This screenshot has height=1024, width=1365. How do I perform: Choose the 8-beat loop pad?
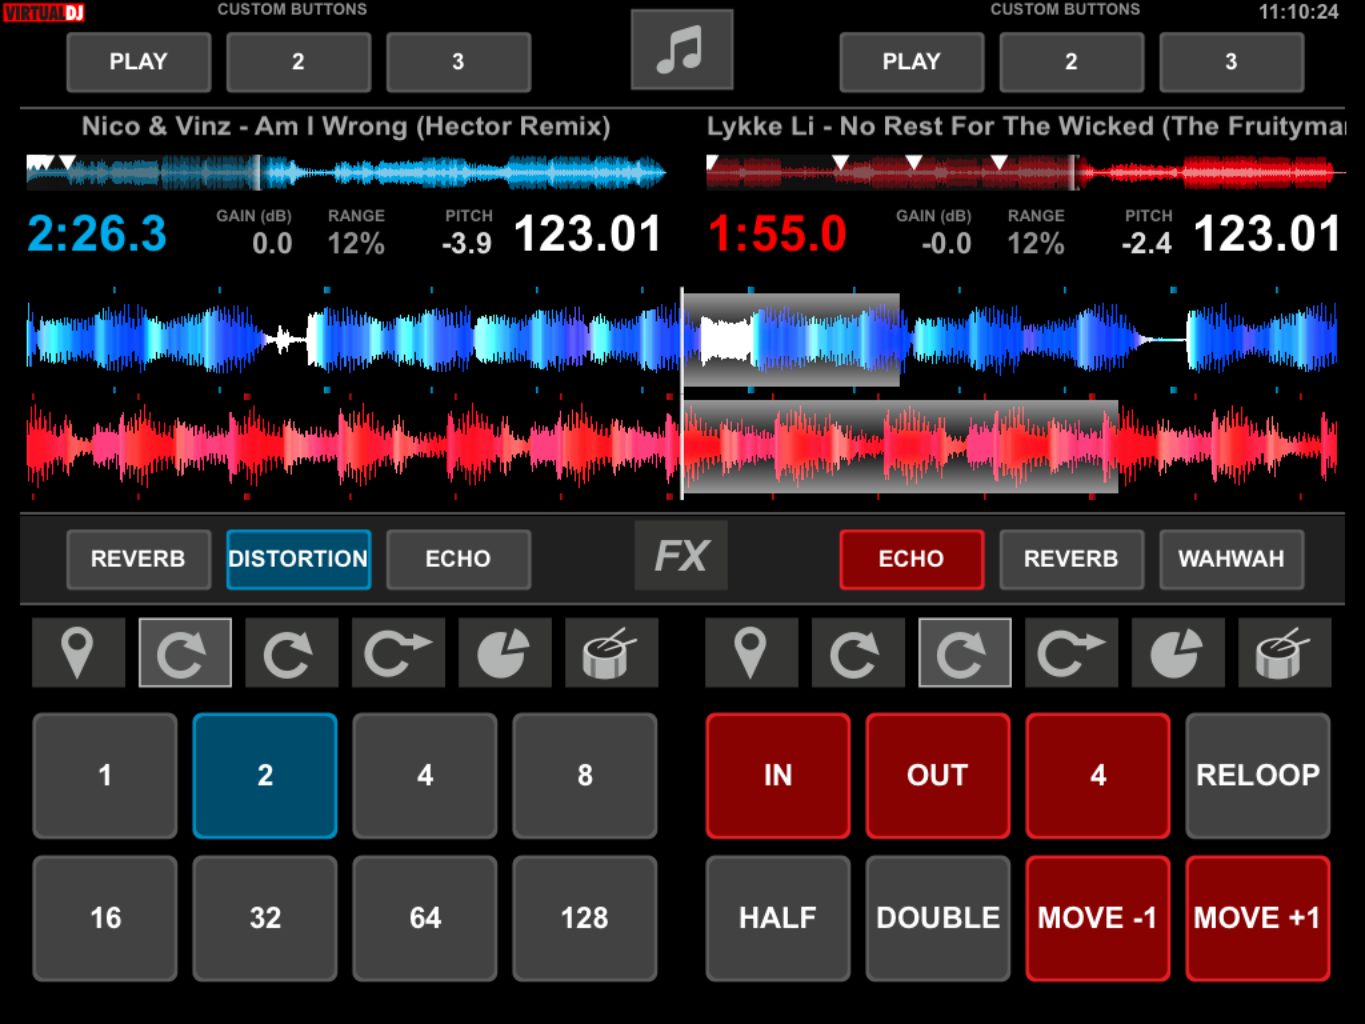pos(584,775)
